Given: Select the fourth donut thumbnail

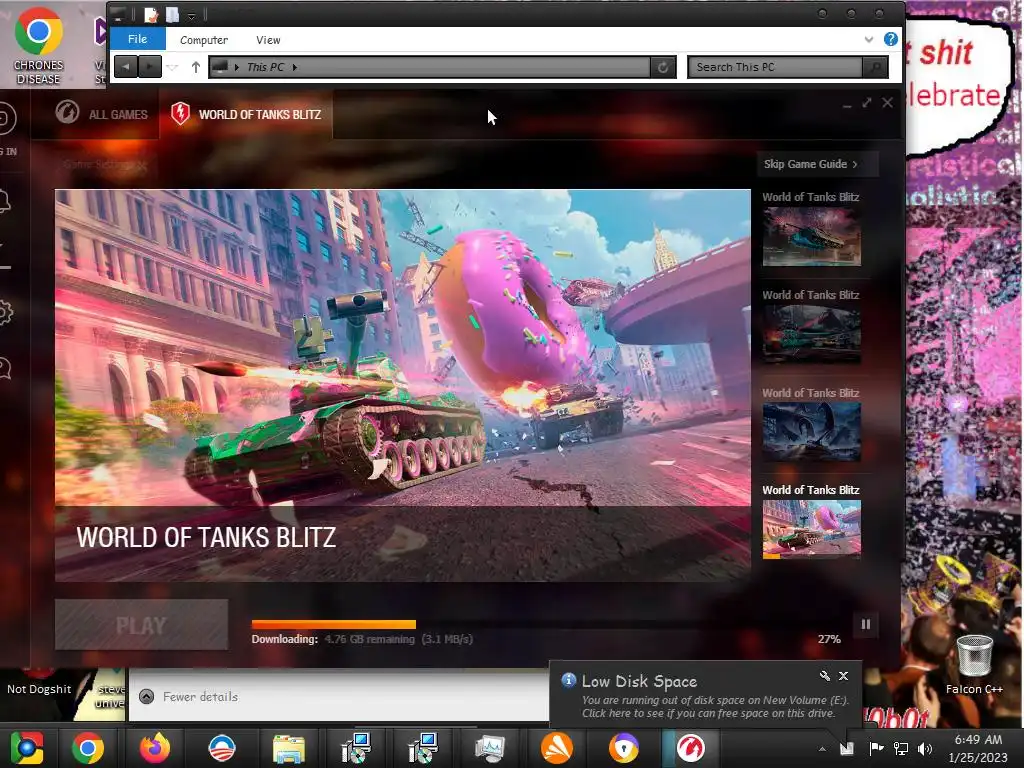Looking at the screenshot, I should click(x=811, y=529).
